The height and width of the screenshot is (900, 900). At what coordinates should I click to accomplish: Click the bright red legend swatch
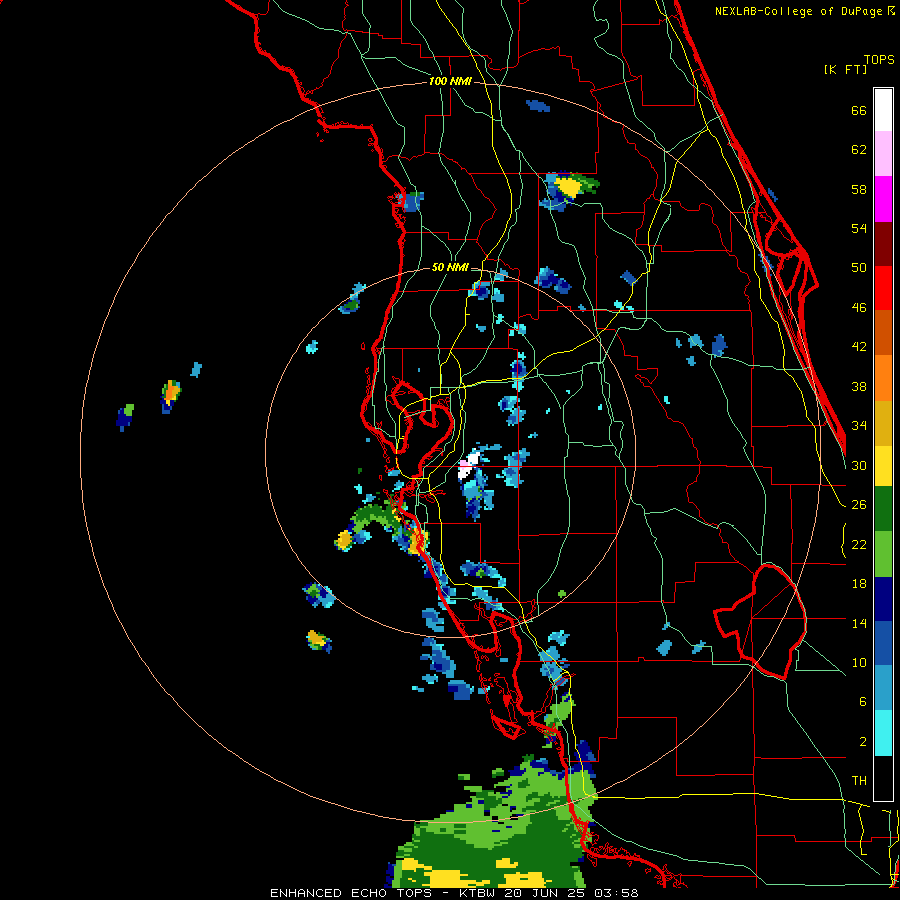(883, 288)
